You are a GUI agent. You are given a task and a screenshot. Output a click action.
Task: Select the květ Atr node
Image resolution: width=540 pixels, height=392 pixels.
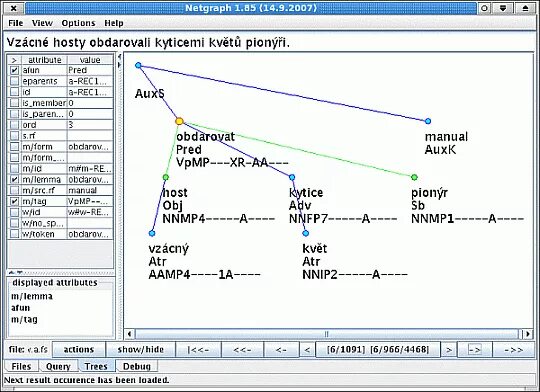click(305, 233)
